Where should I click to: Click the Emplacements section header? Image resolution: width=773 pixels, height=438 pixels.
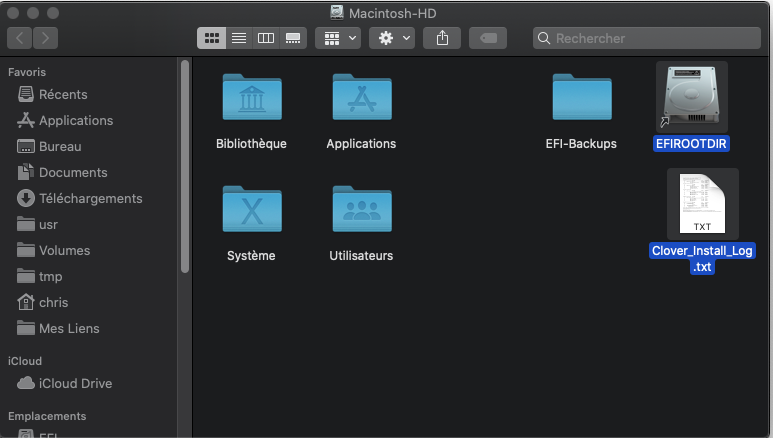(x=47, y=416)
